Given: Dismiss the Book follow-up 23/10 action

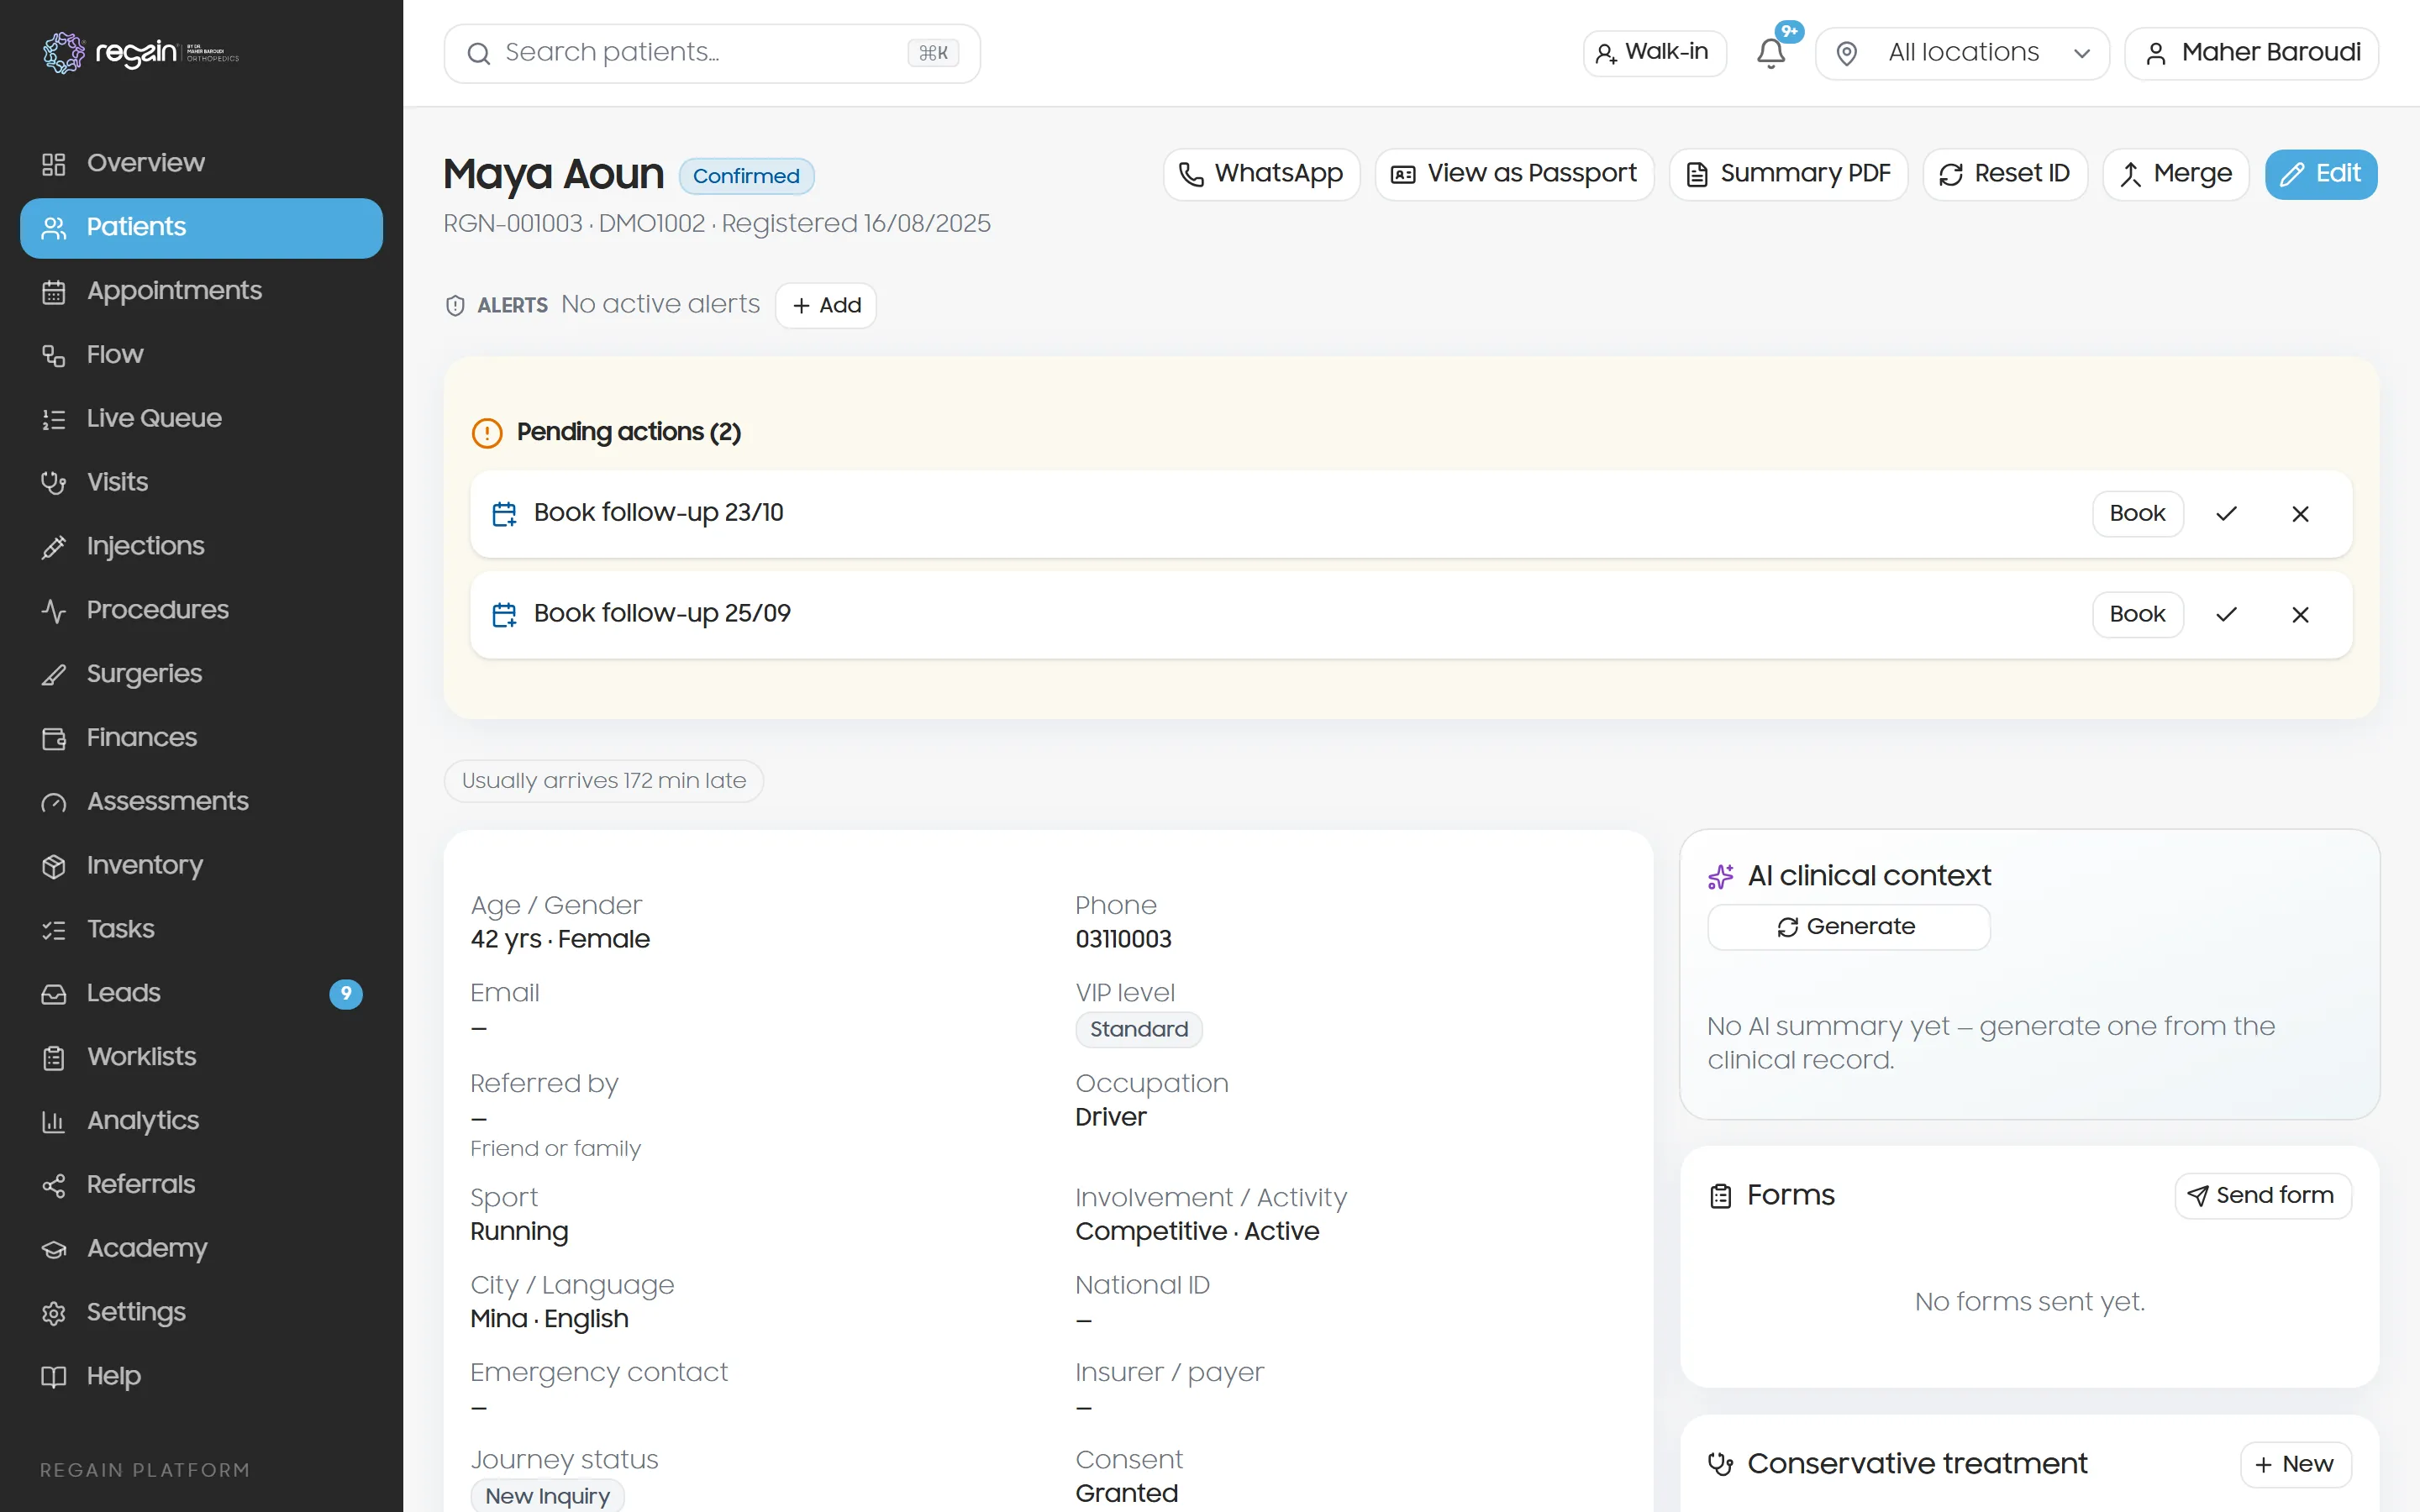Looking at the screenshot, I should click(x=2300, y=514).
